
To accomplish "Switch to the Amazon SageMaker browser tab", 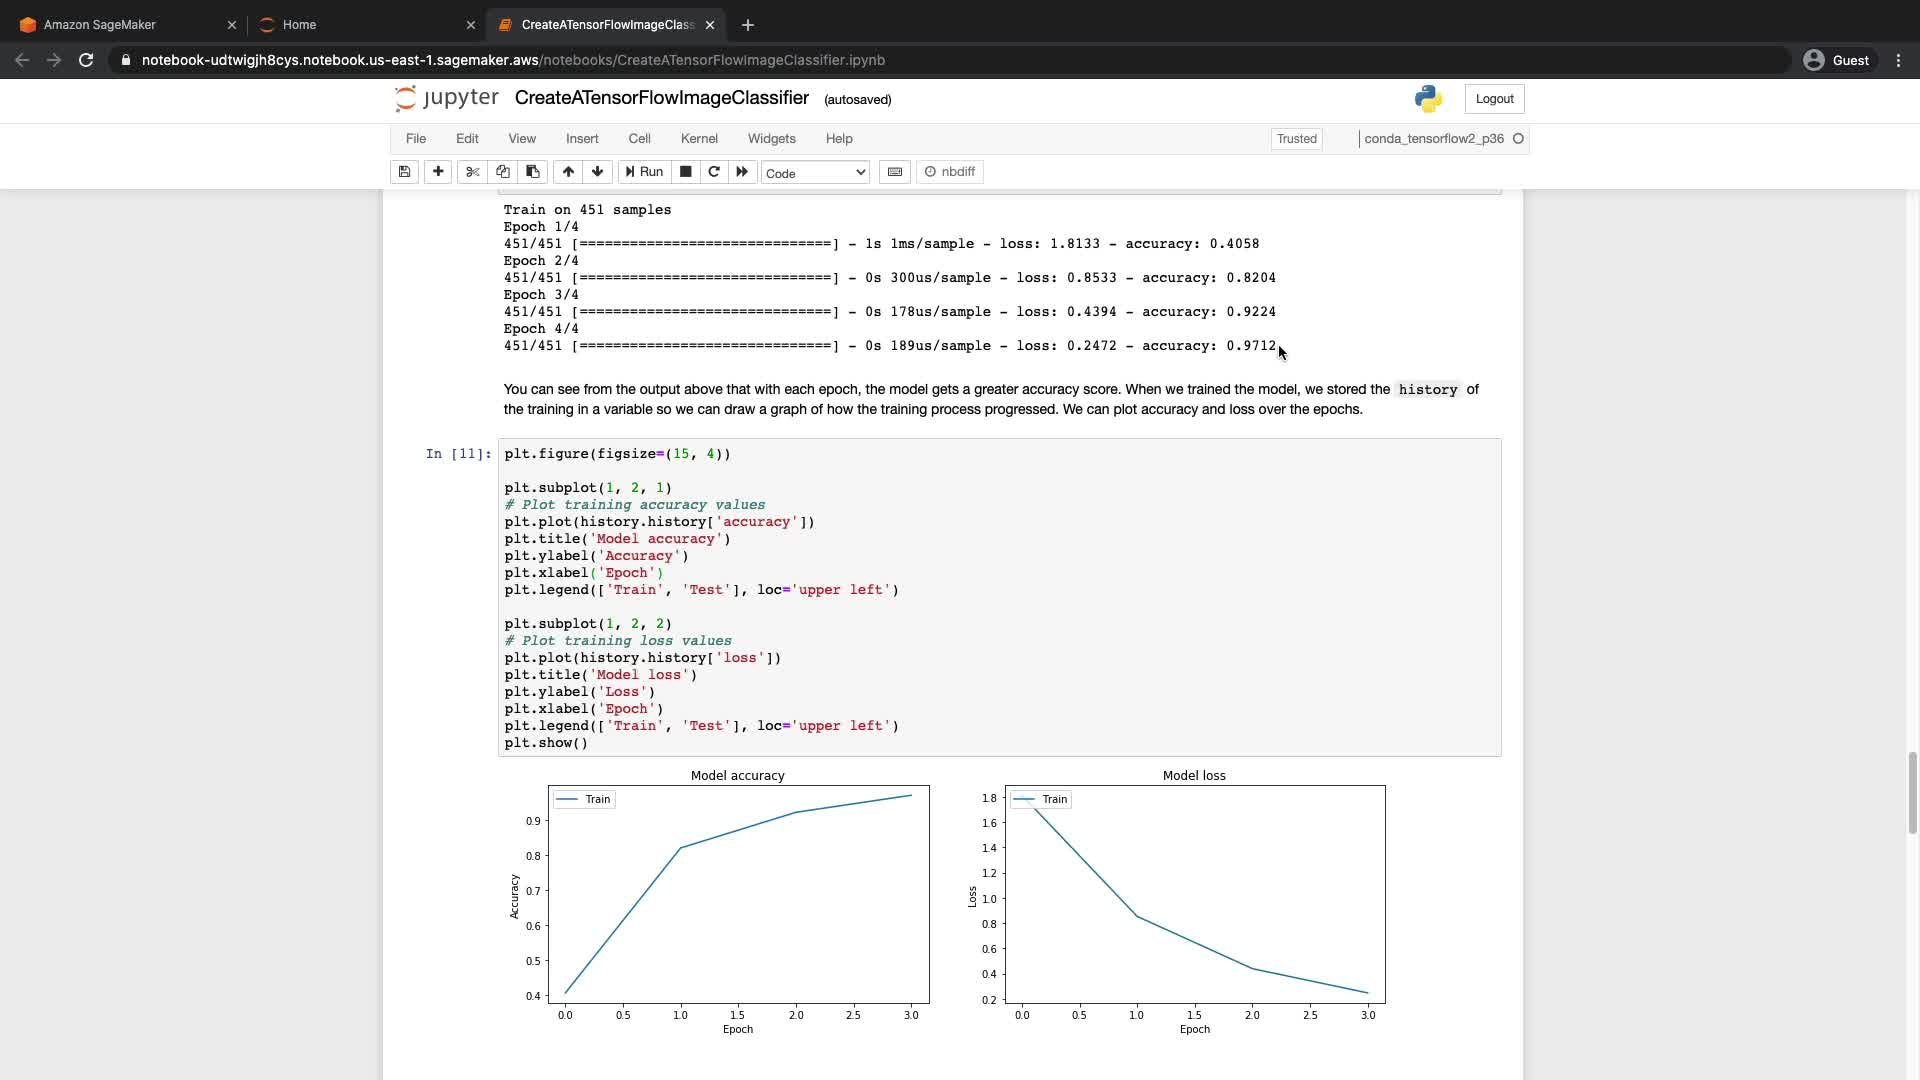I will pos(100,25).
